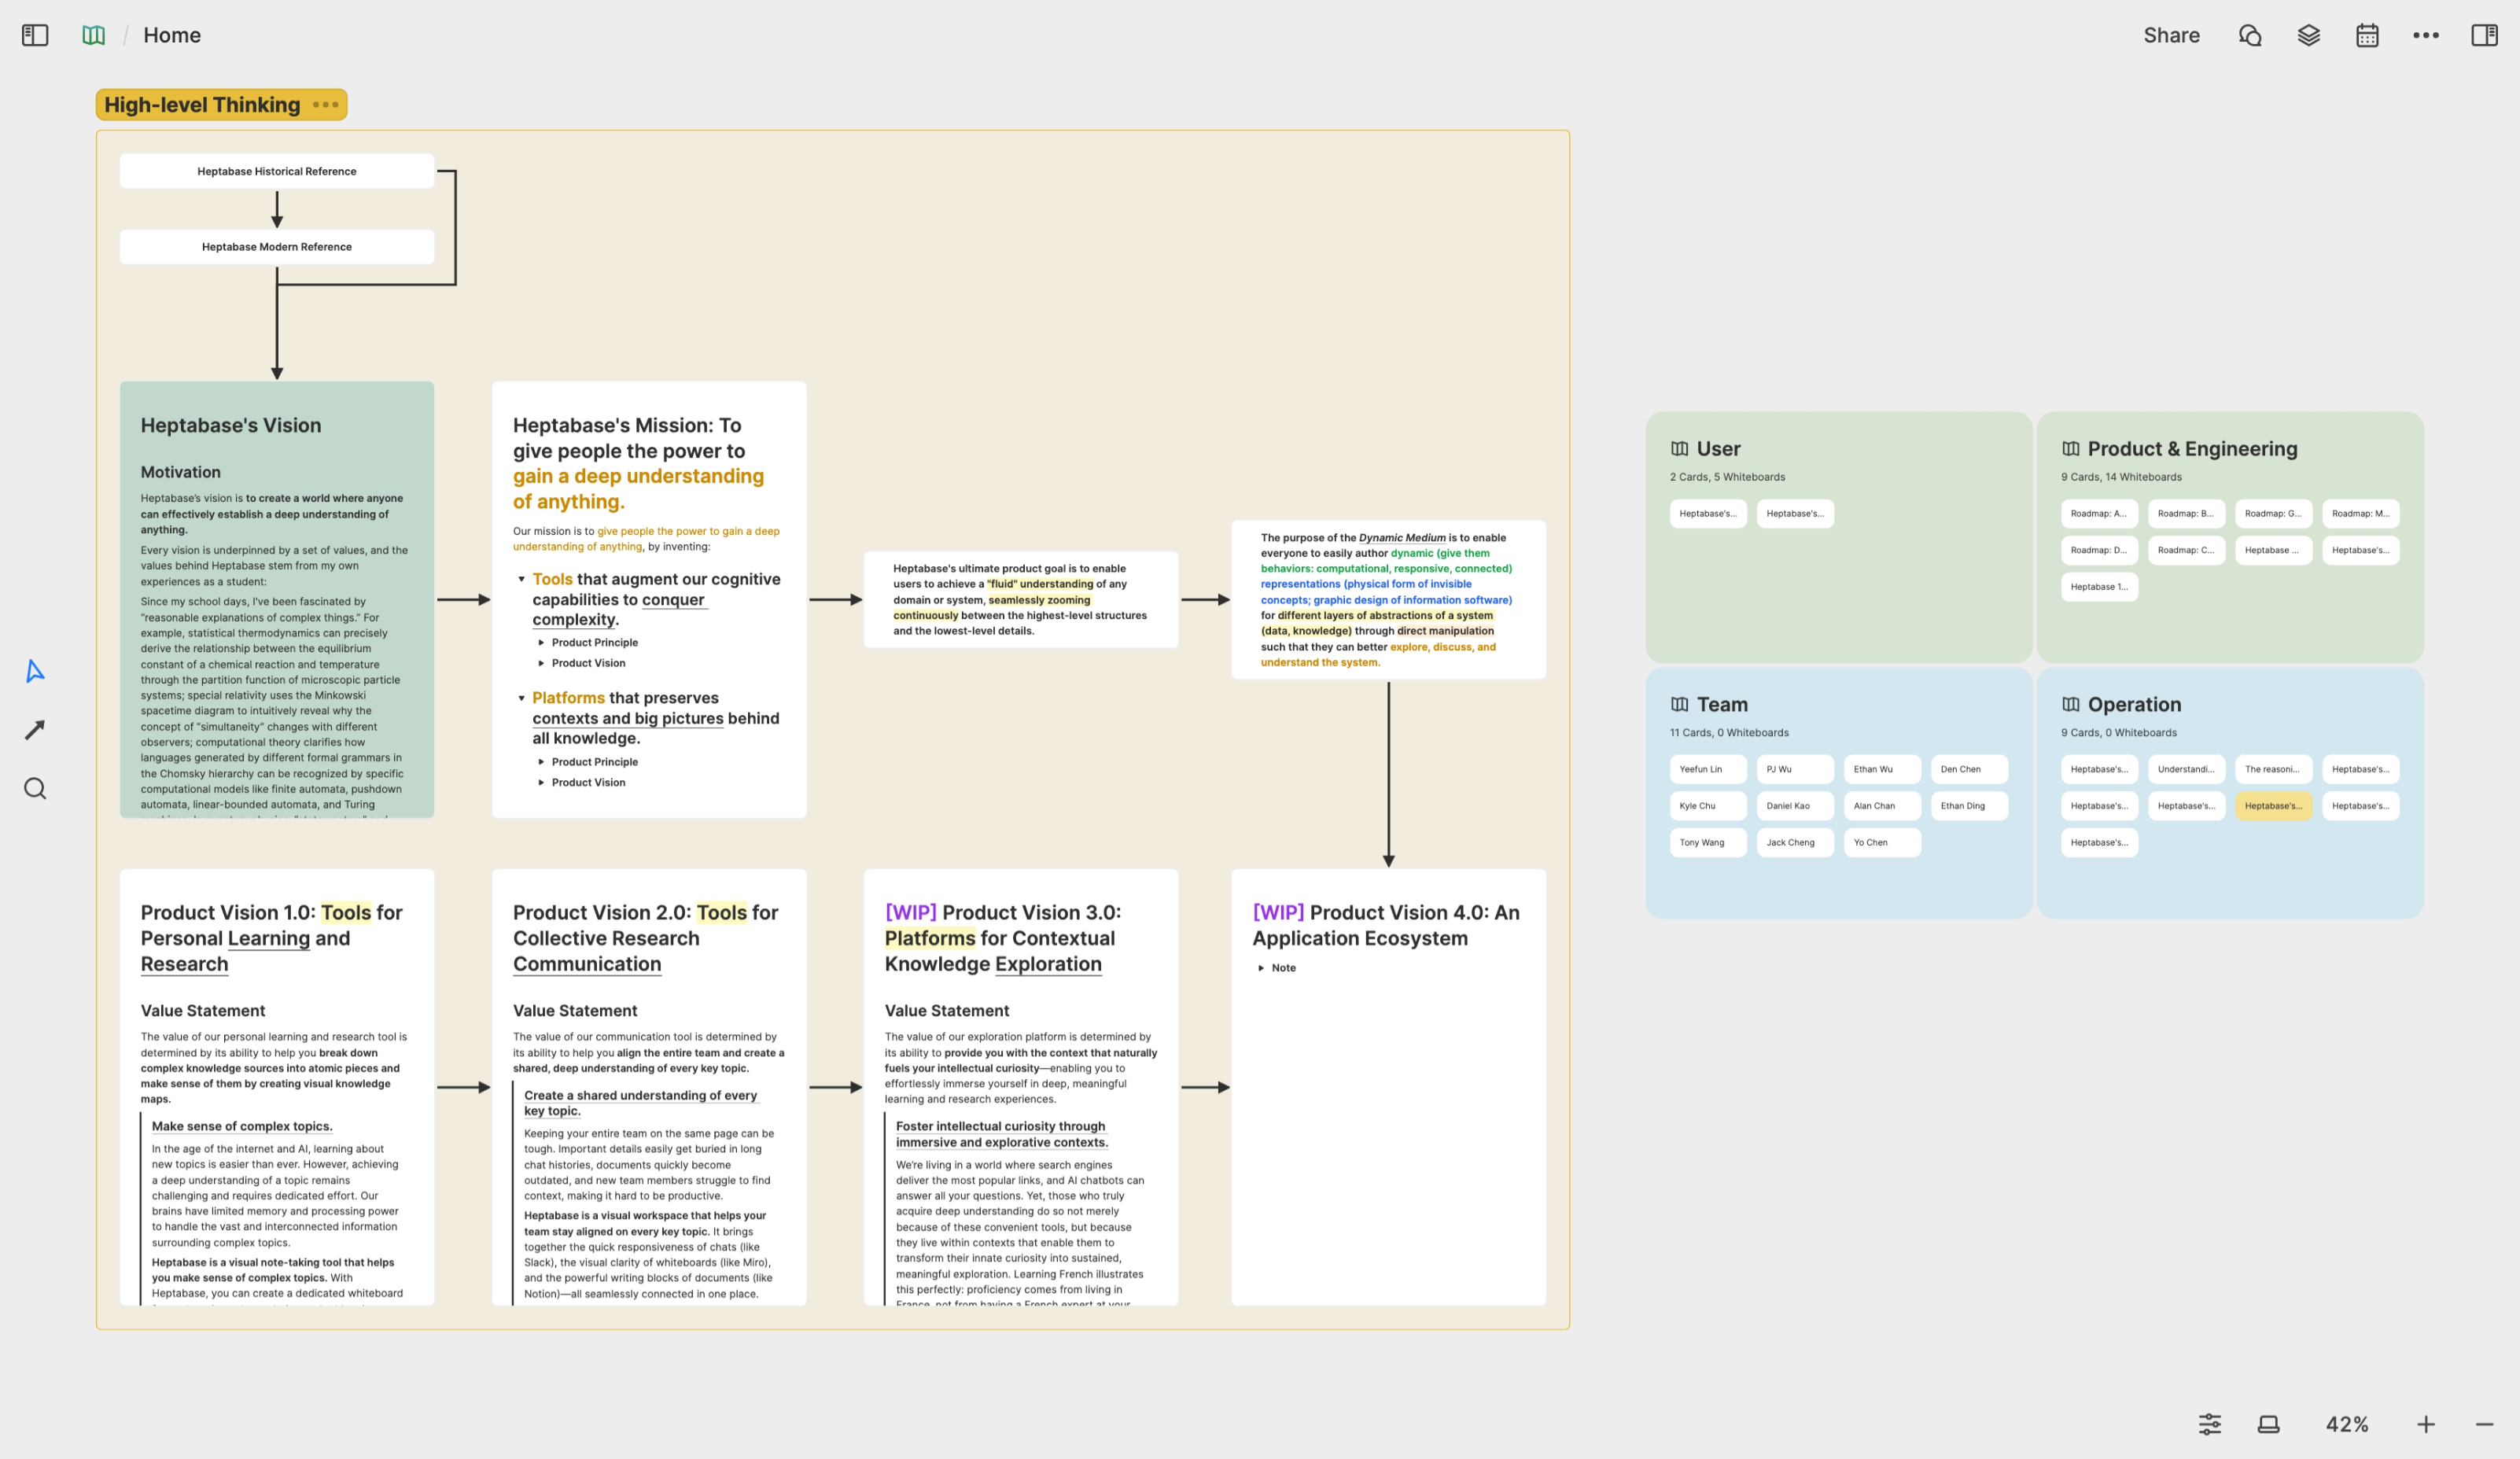The height and width of the screenshot is (1459, 2520).
Task: Click the fit-to-screen icon beside zoom level
Action: click(2269, 1424)
